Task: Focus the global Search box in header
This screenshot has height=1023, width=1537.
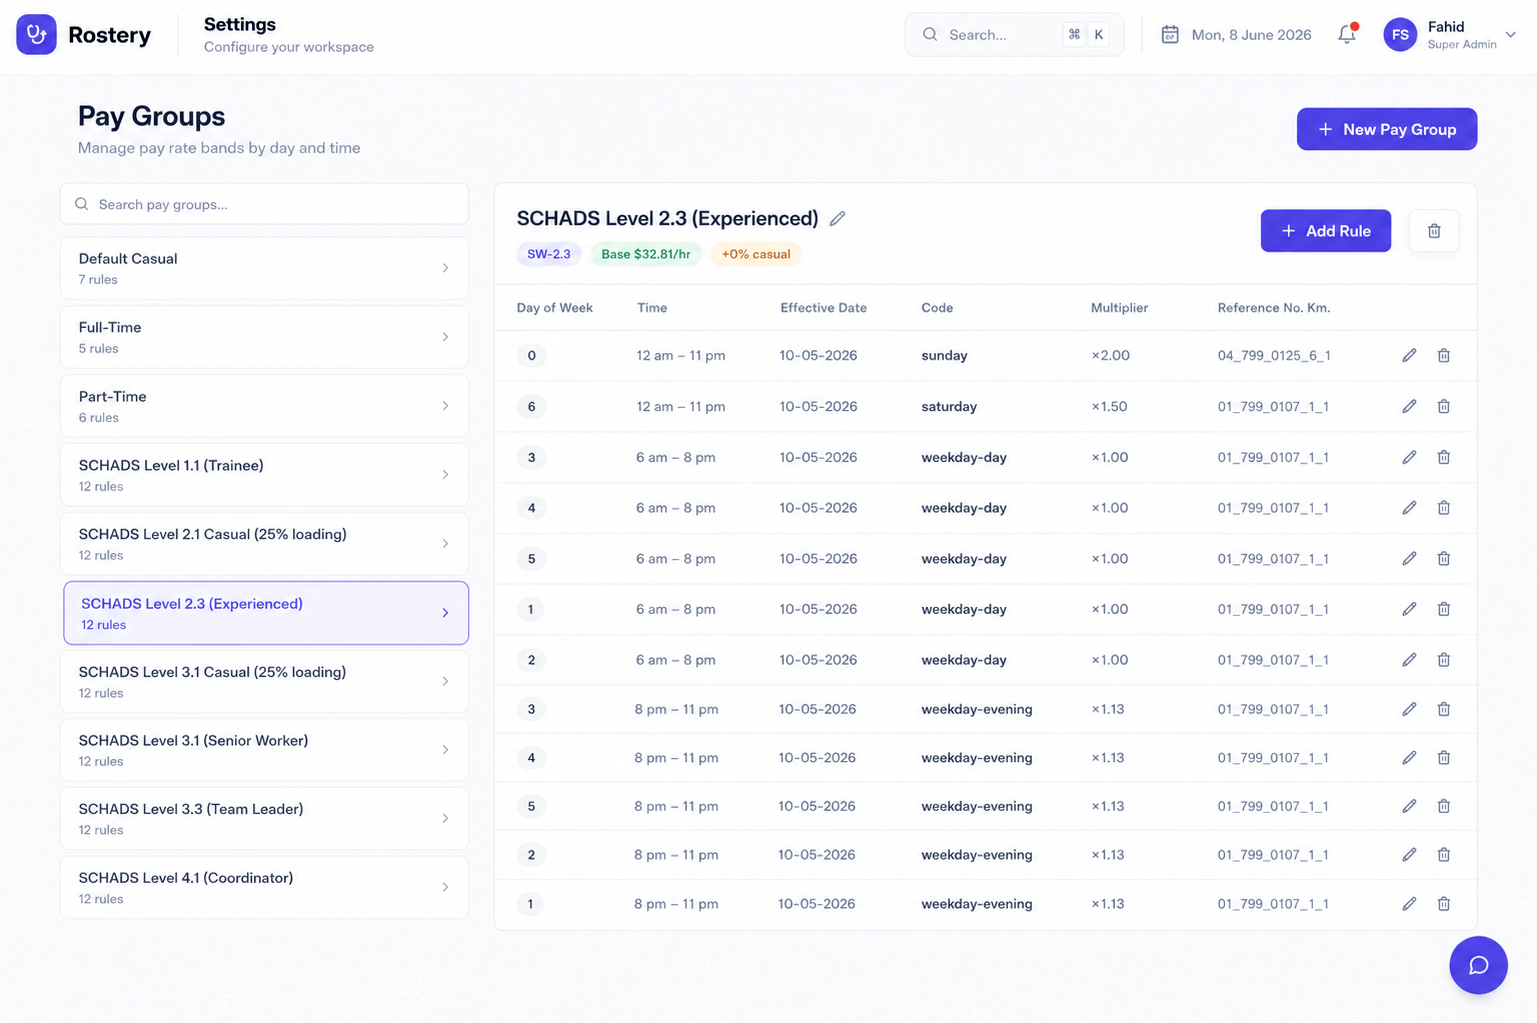Action: click(x=1014, y=35)
